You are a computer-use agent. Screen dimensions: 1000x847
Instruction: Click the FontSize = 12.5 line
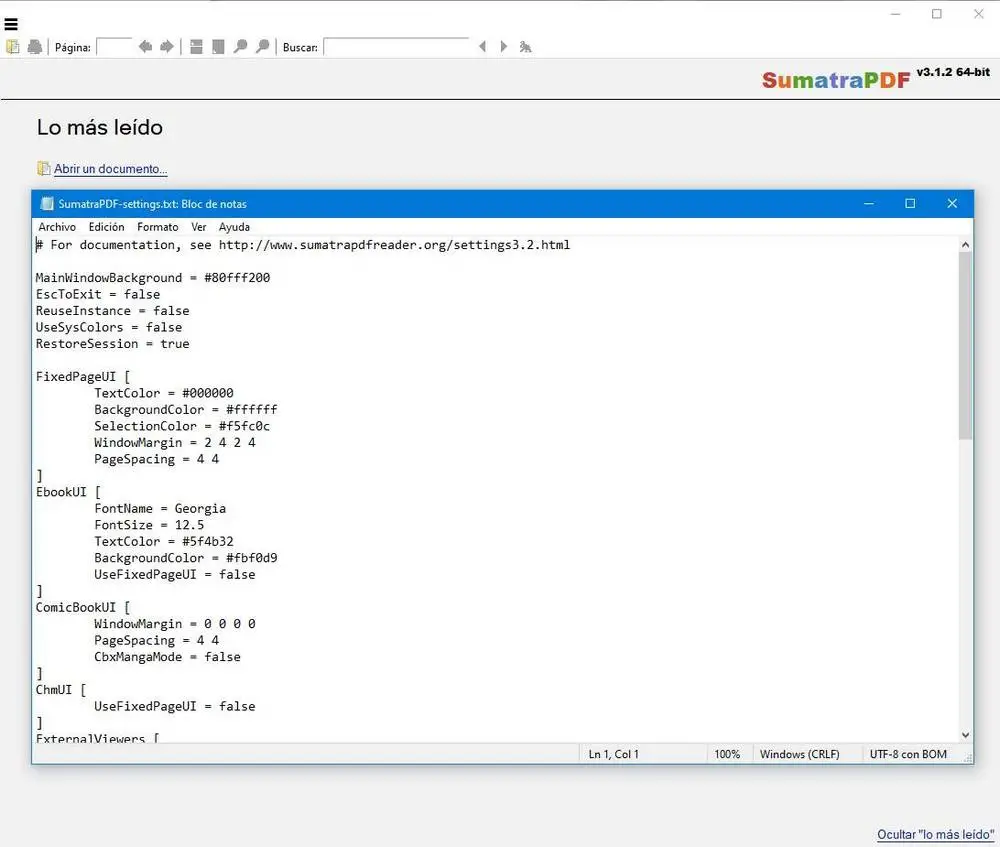(149, 526)
